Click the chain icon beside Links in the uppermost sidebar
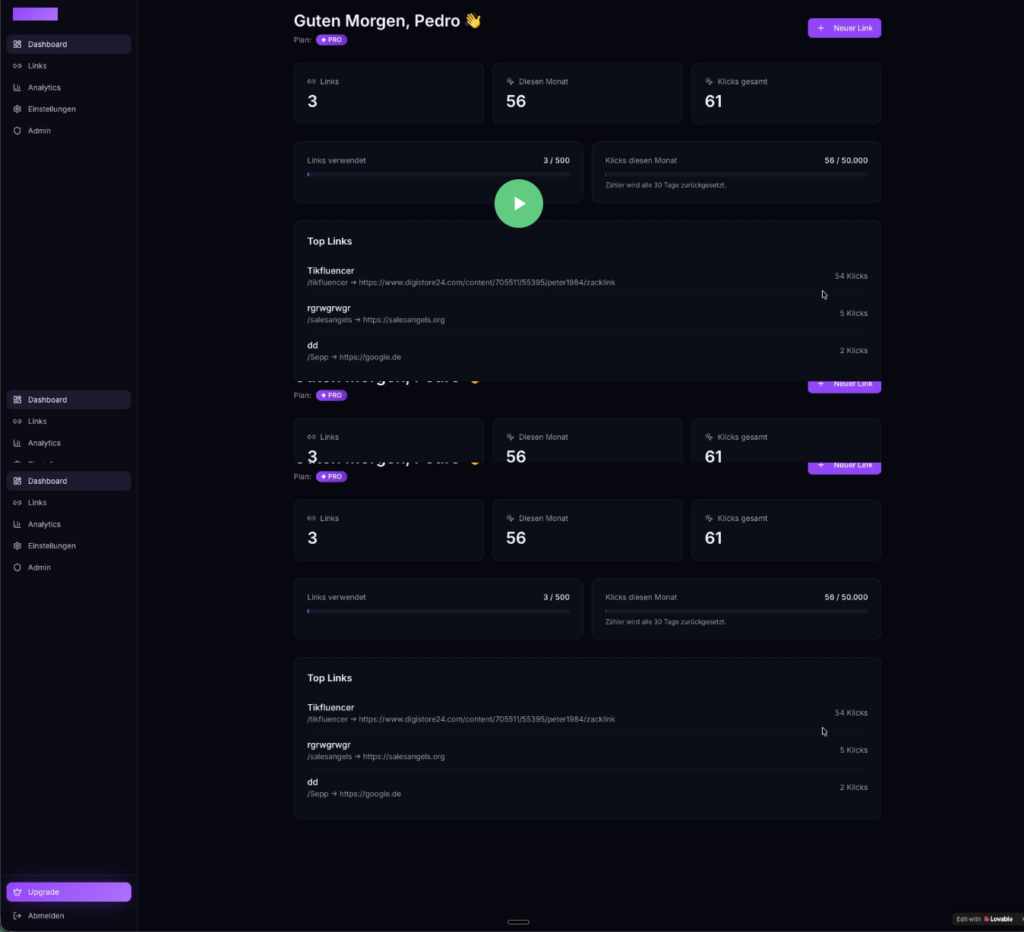1024x932 pixels. point(18,66)
